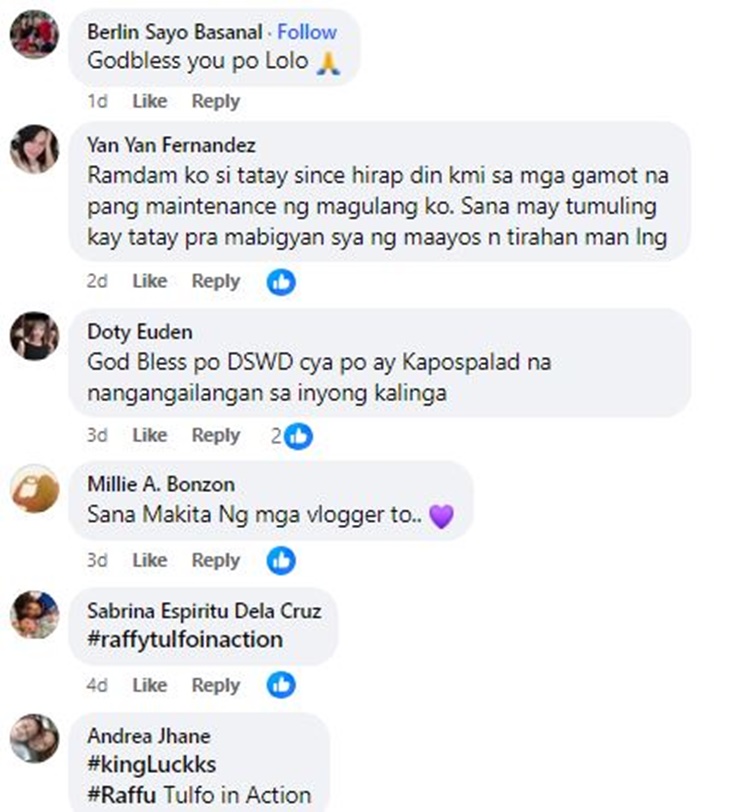This screenshot has width=750, height=812.
Task: Reply to Millie A. Bonzon's comment
Action: point(216,560)
